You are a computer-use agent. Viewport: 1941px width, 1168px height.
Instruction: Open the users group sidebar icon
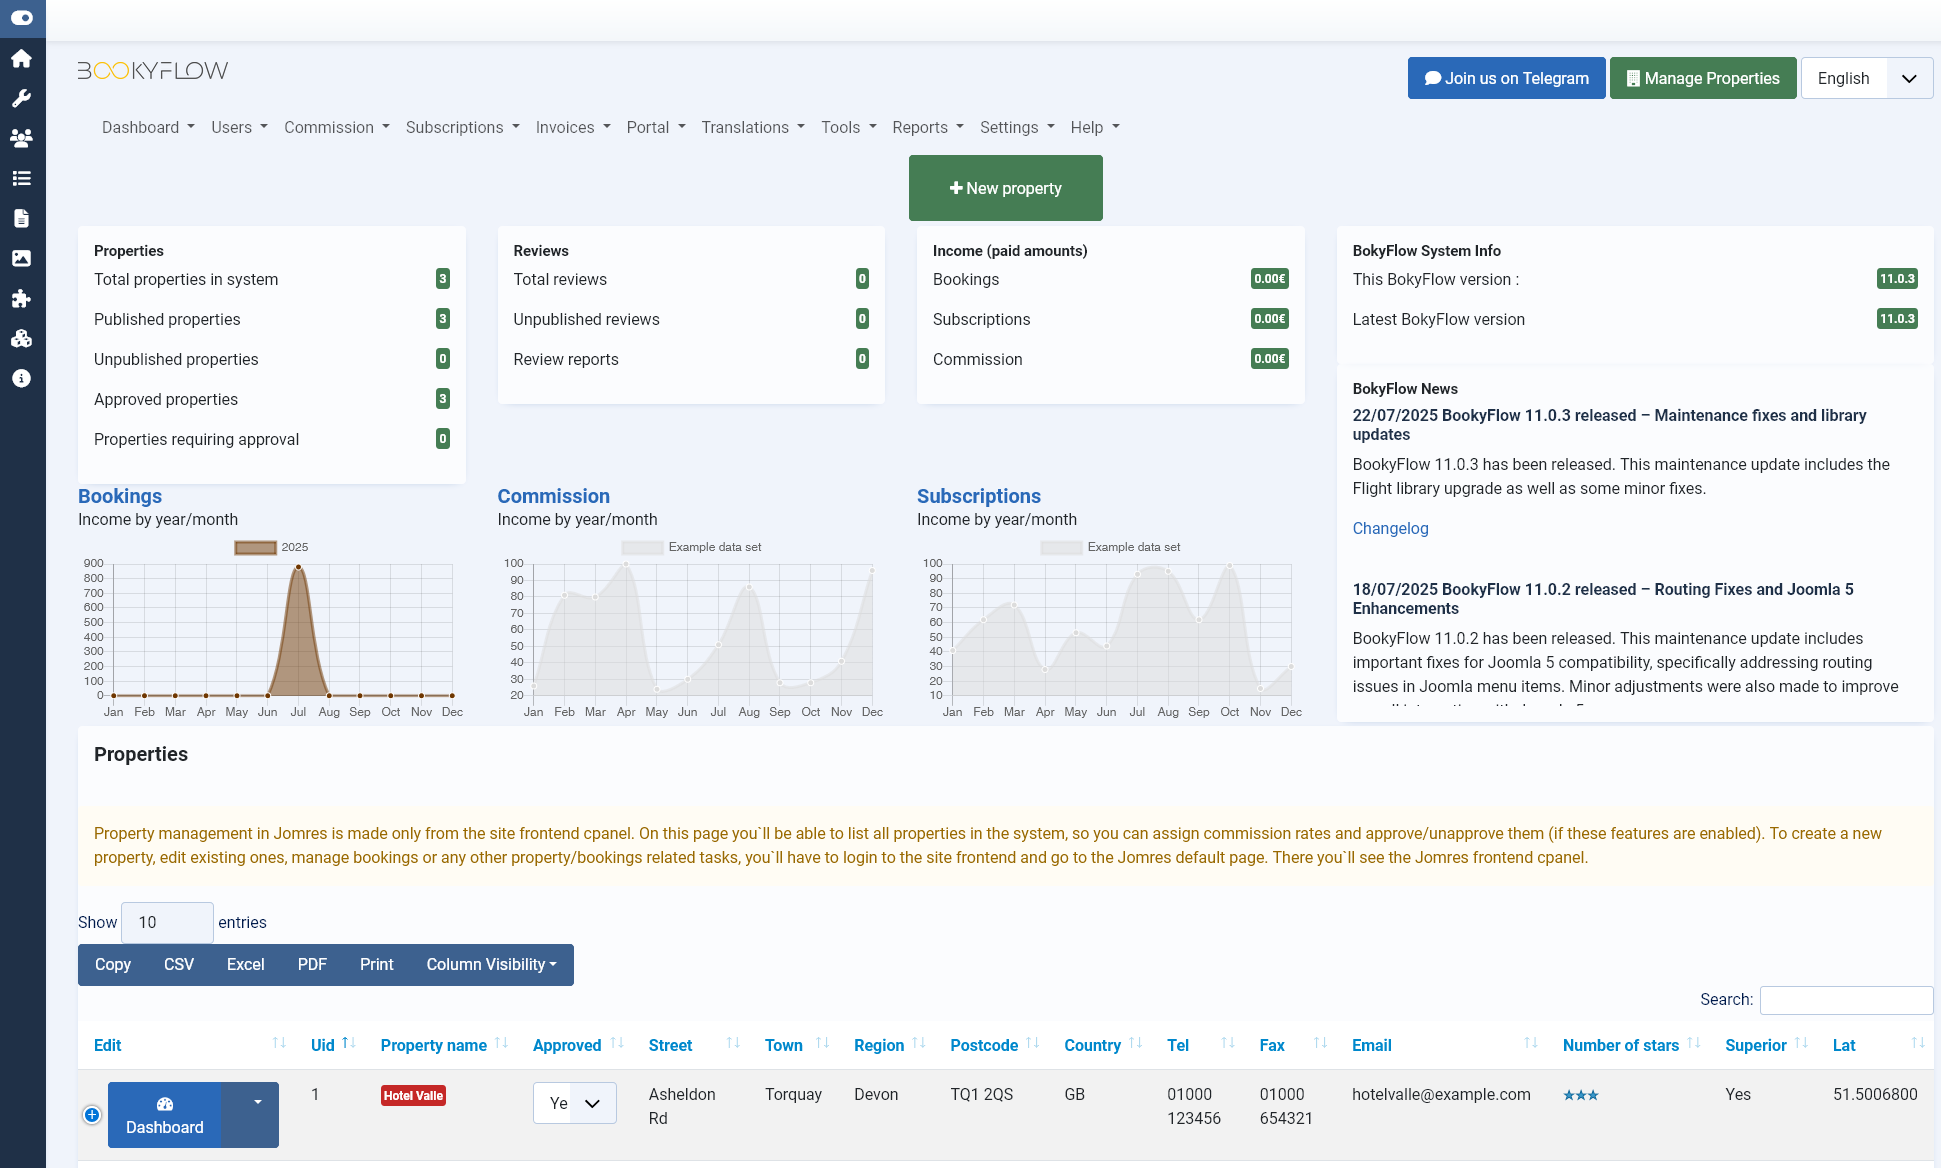pos(22,138)
